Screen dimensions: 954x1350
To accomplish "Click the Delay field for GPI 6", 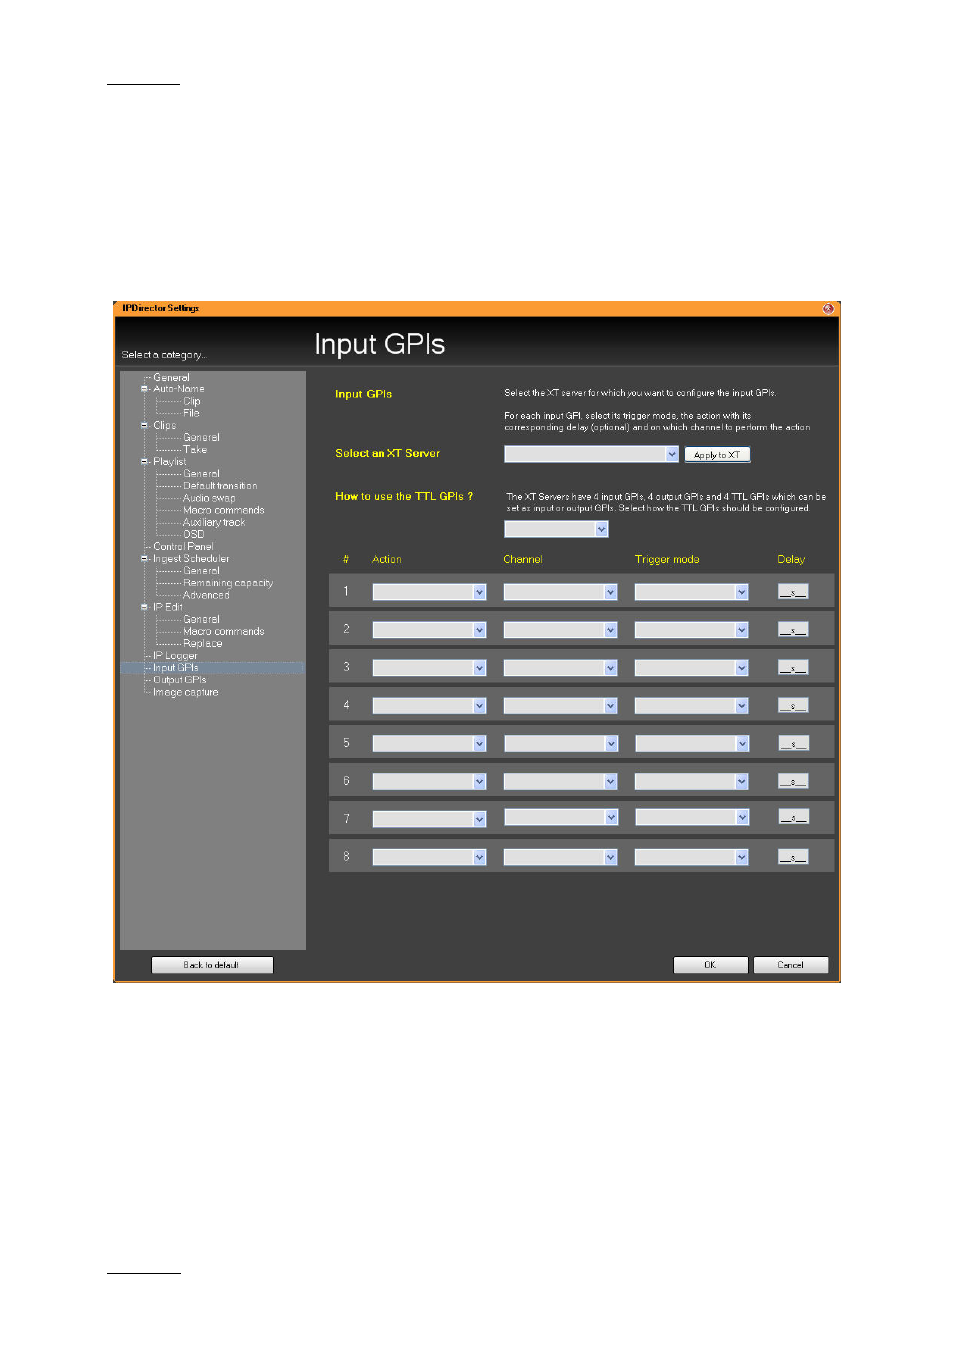I will click(793, 782).
